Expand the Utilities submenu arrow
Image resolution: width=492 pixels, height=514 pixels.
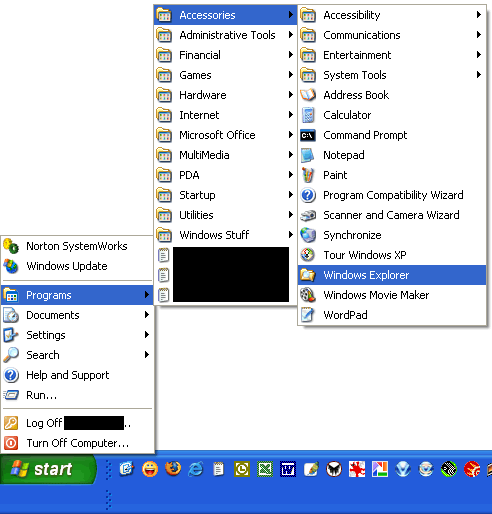291,215
